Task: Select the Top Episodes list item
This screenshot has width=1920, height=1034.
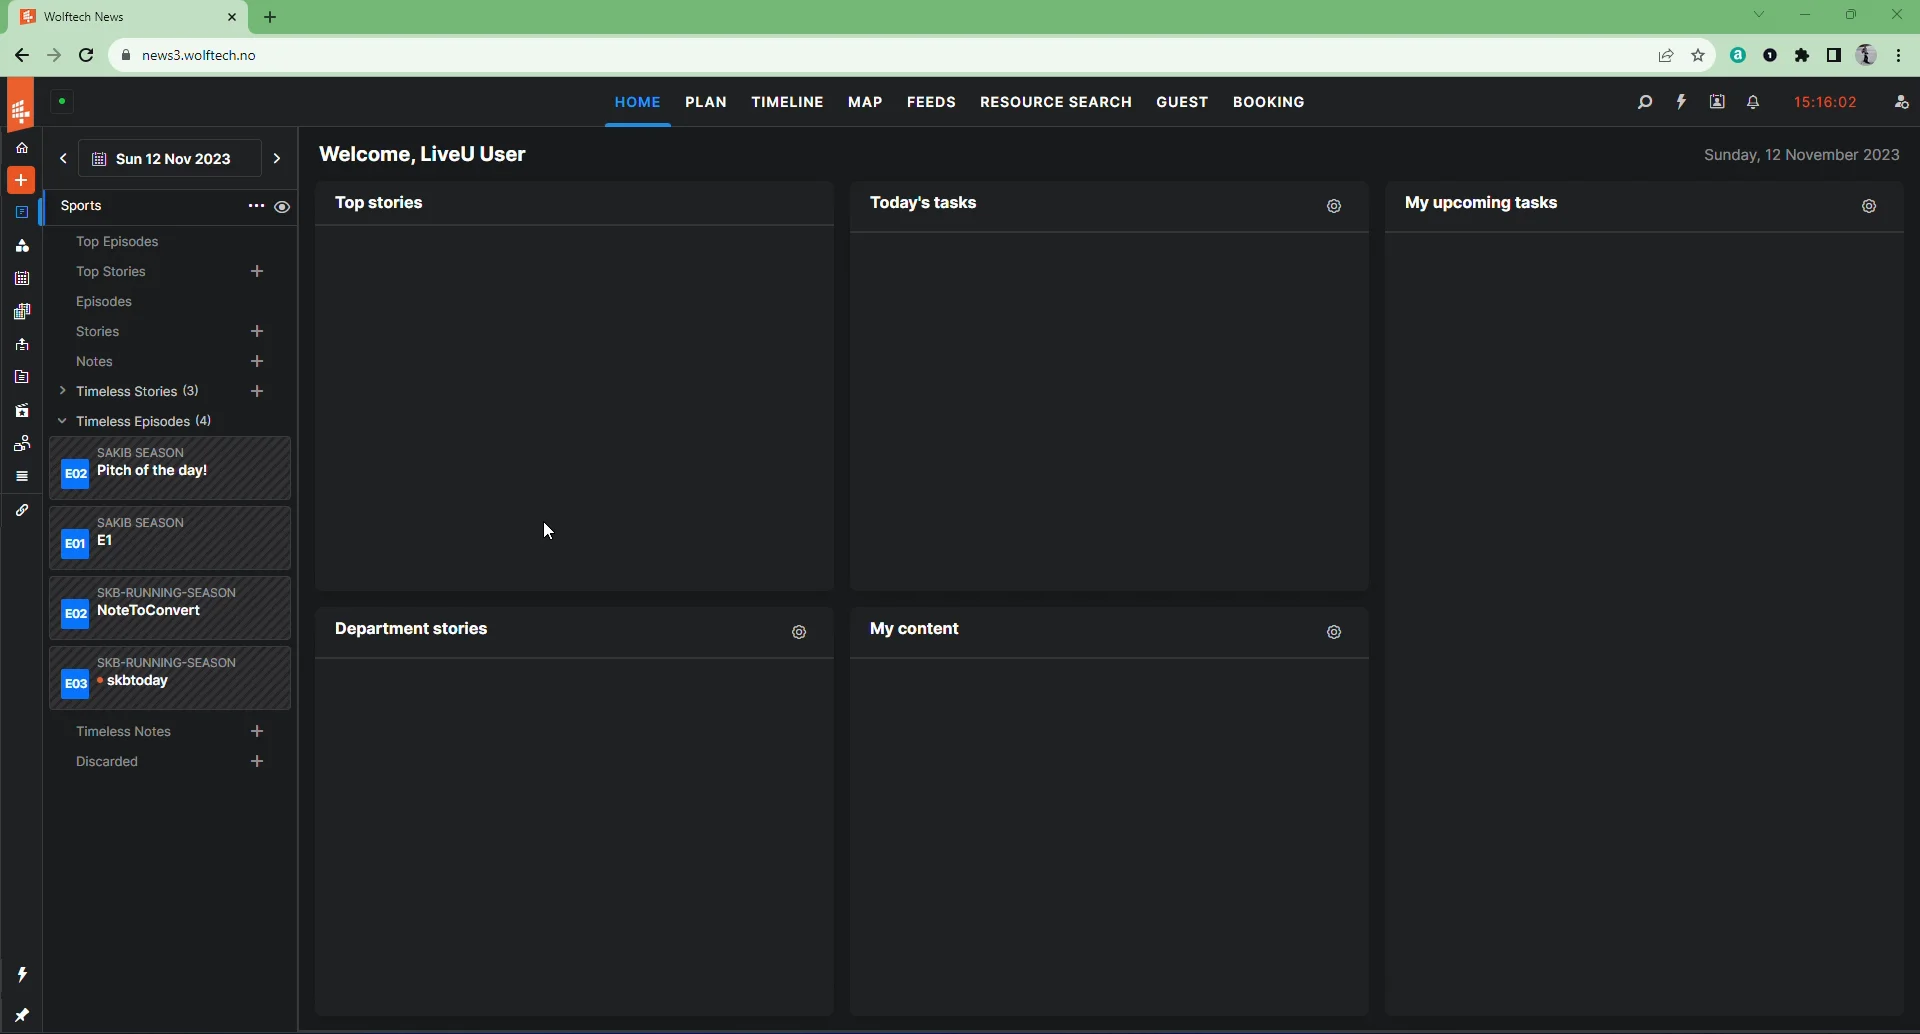Action: (x=118, y=242)
